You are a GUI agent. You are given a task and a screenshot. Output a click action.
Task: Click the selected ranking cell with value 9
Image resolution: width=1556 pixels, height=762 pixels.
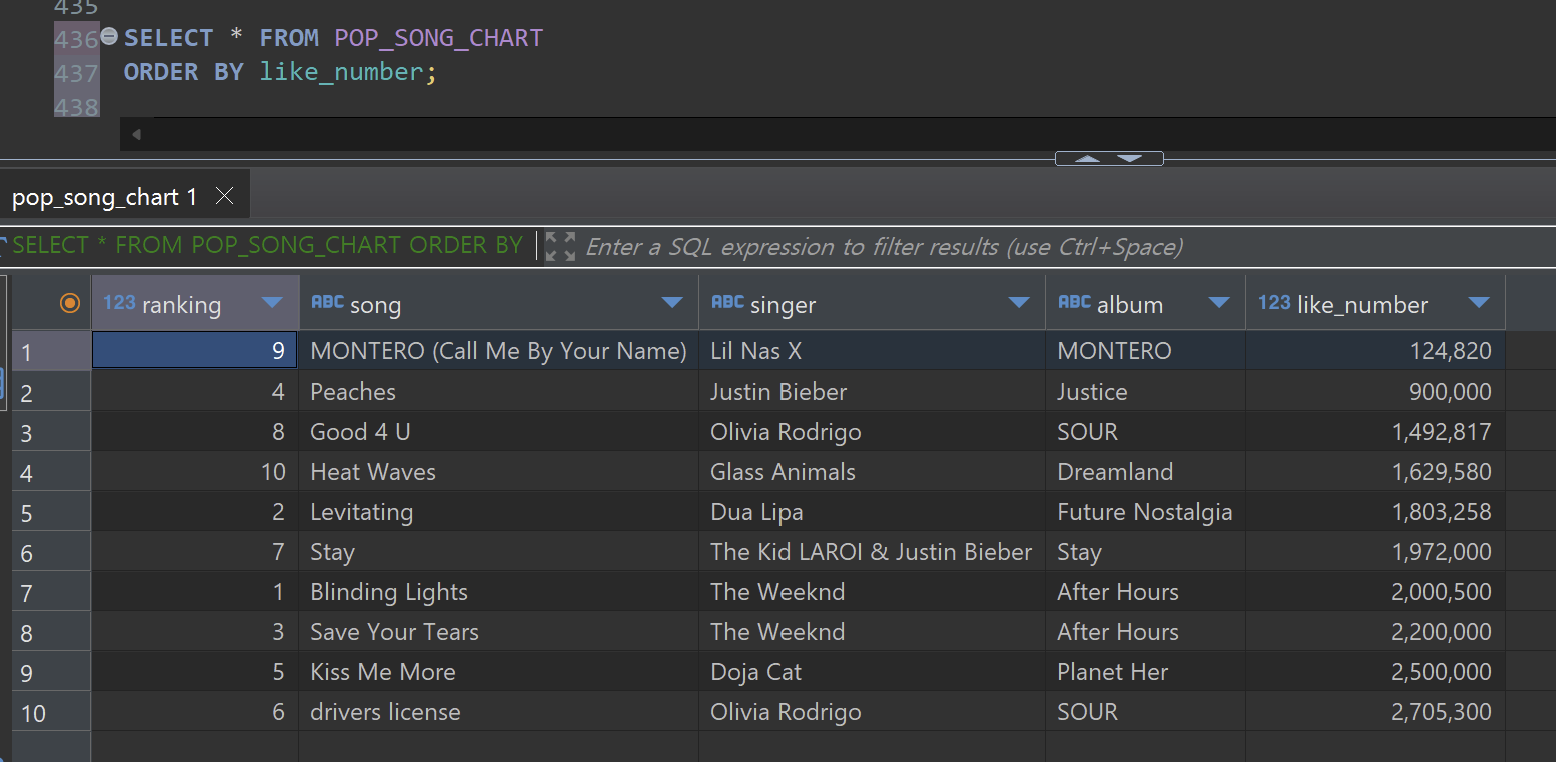click(195, 351)
